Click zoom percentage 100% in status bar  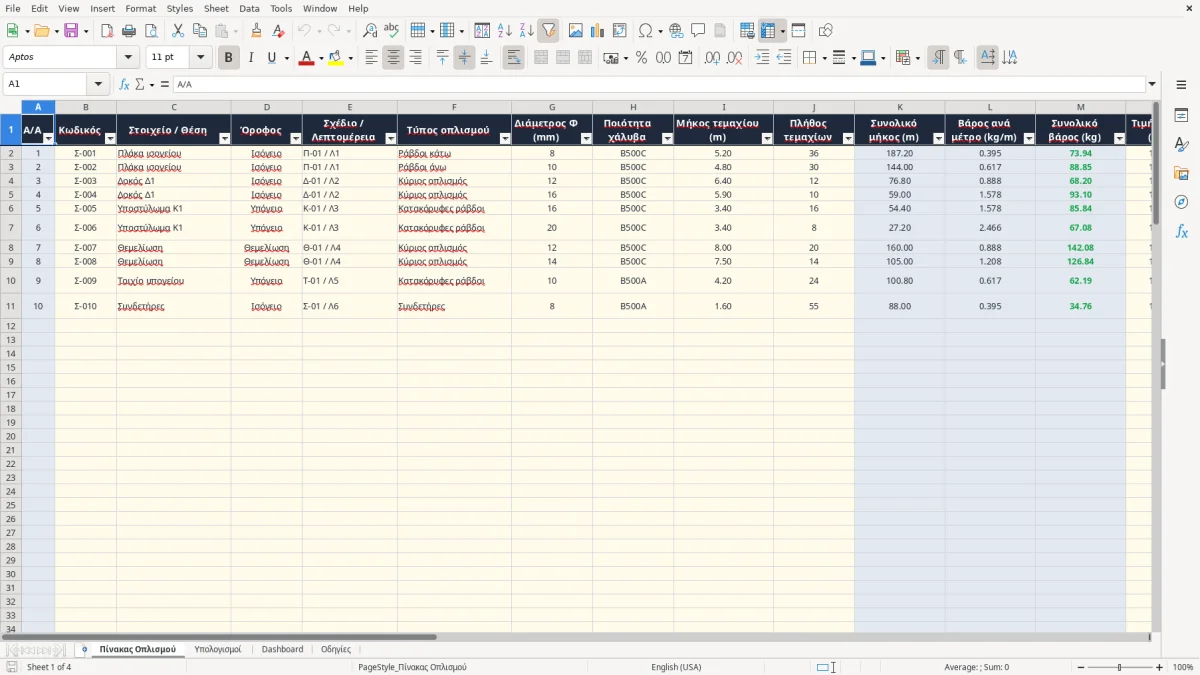point(1183,667)
